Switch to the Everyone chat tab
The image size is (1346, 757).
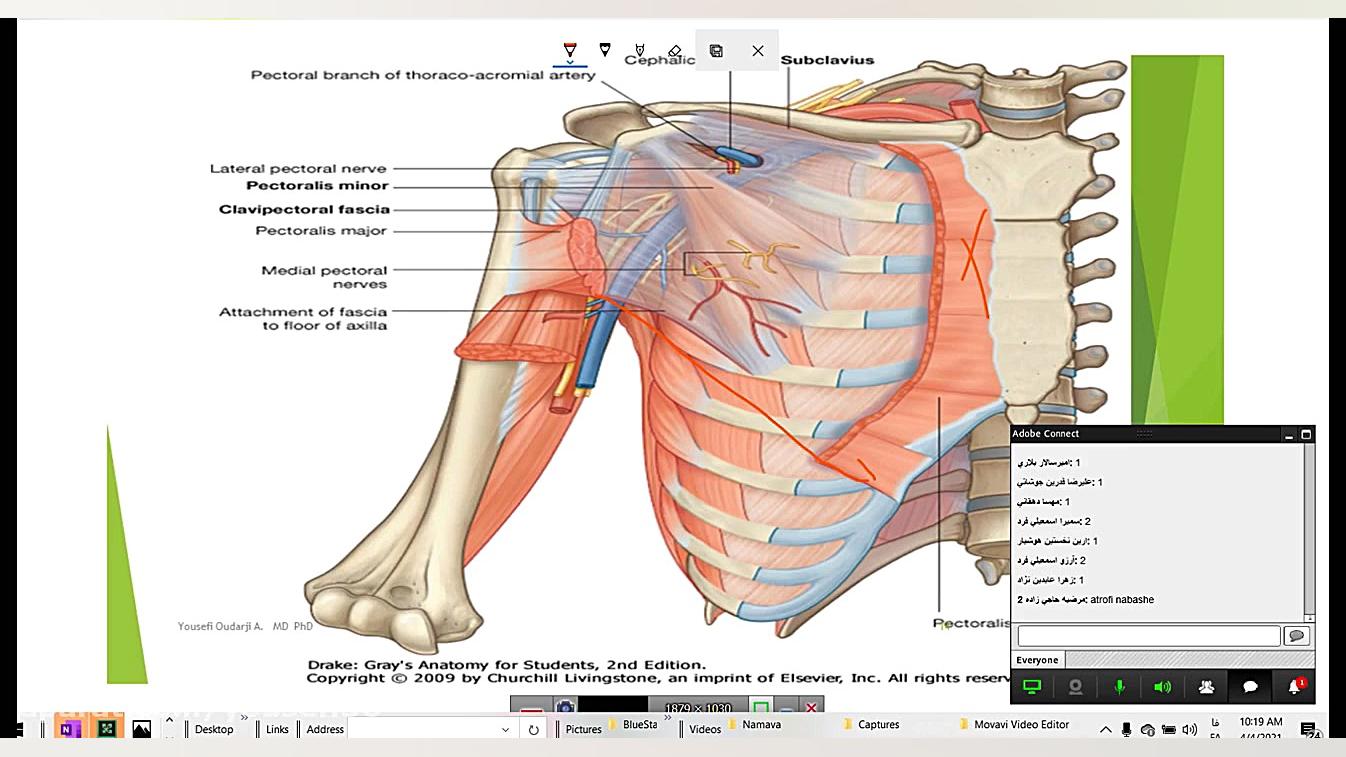pyautogui.click(x=1037, y=660)
